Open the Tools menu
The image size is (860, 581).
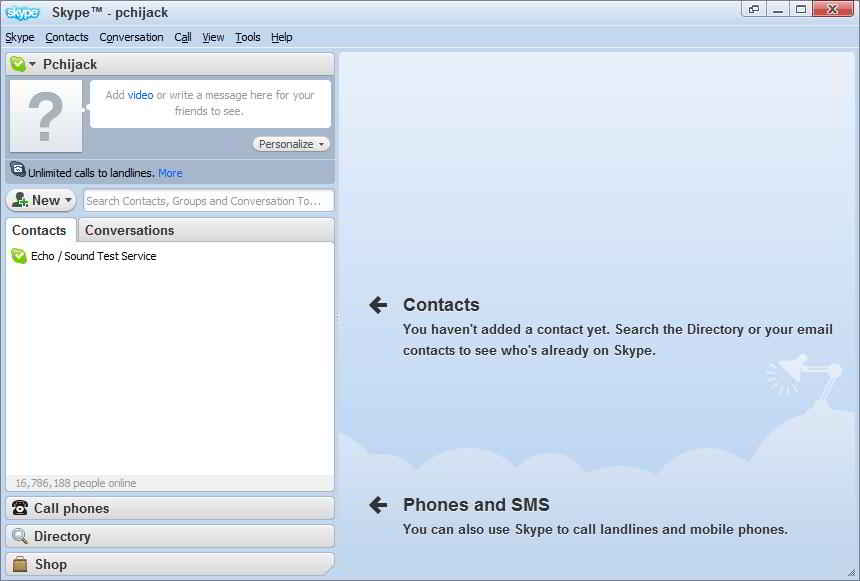coord(247,37)
